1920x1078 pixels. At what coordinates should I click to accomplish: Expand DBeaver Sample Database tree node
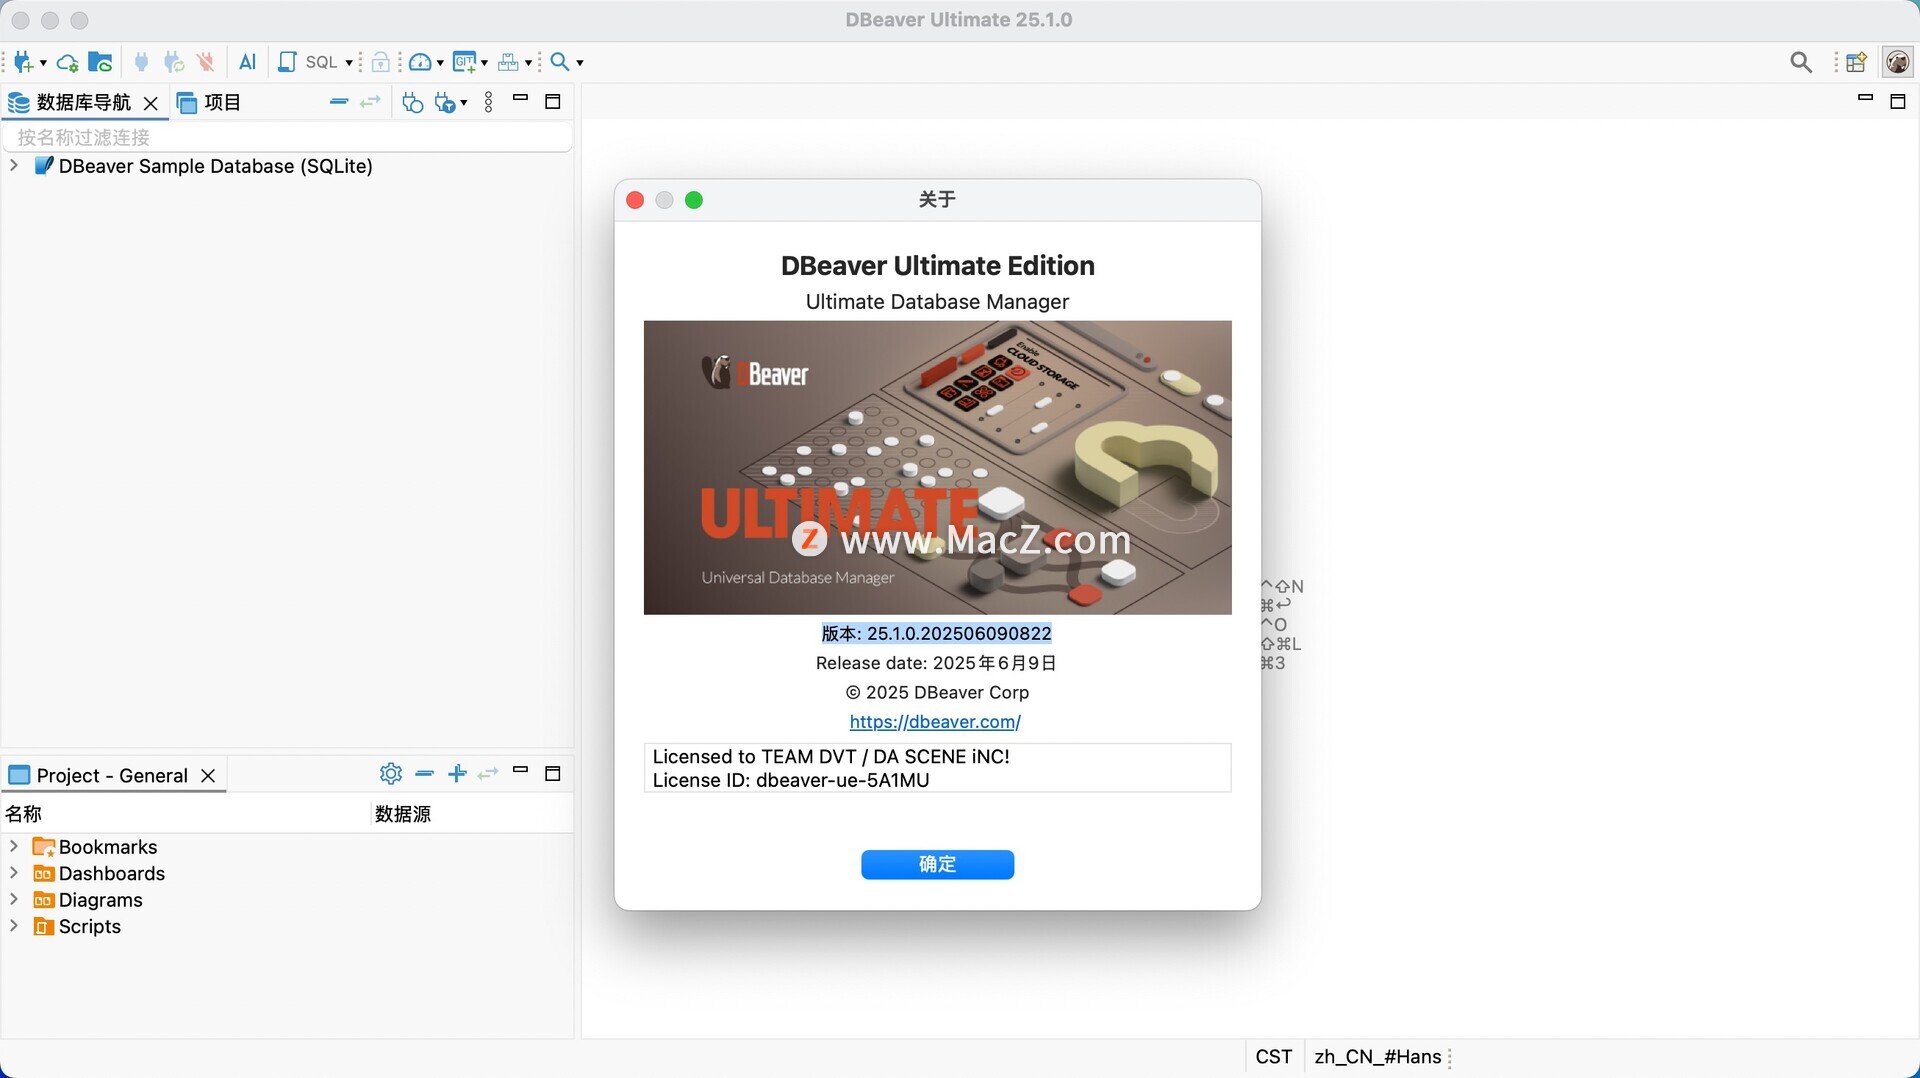click(x=14, y=166)
